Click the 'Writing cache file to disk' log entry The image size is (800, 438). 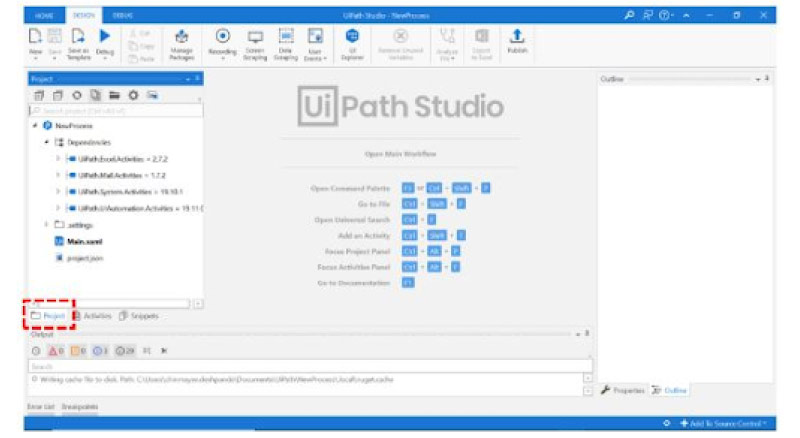coord(213,380)
